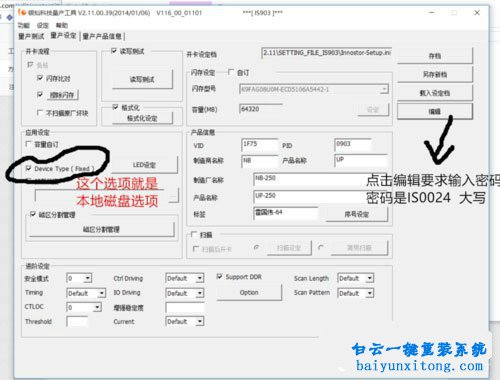This screenshot has height=380, width=500.
Task: Click the 制造商名称 field containing NB
Action: pos(260,161)
